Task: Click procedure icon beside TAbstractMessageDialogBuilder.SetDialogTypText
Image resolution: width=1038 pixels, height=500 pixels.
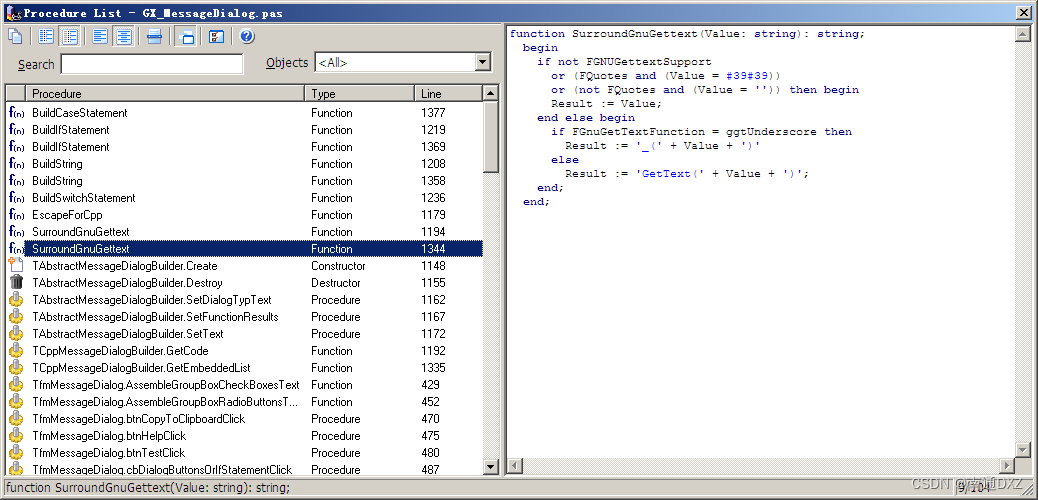Action: coord(17,300)
